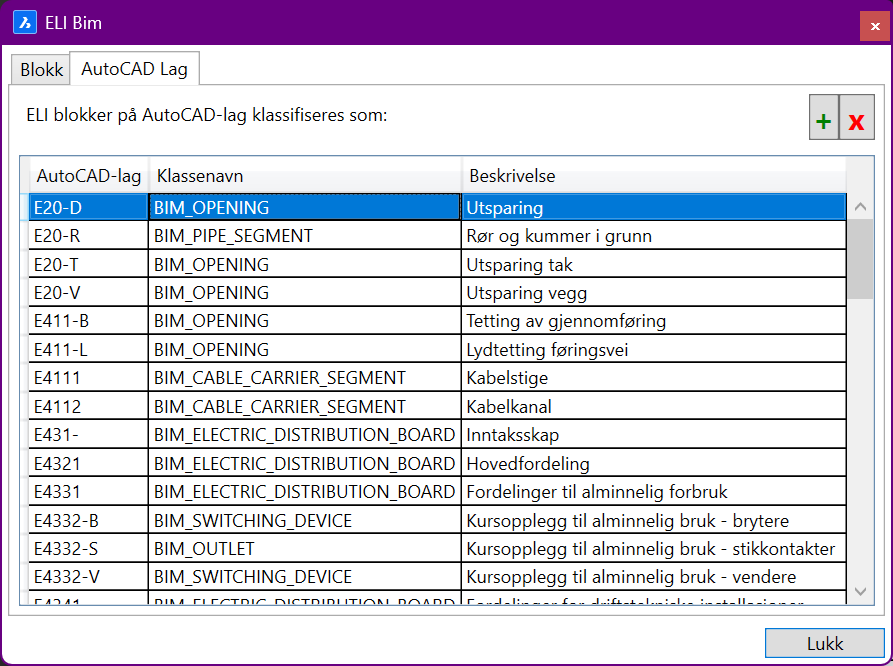Select the E4321 row layer cell

tap(88, 464)
